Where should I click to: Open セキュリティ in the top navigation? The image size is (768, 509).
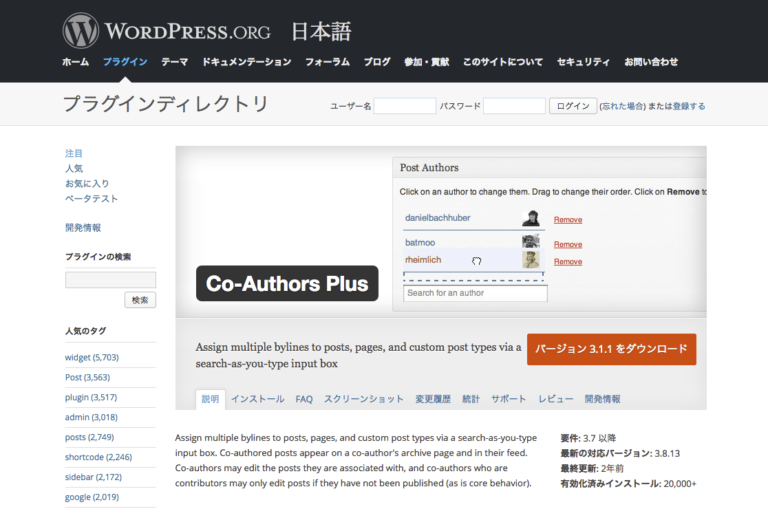click(x=583, y=62)
